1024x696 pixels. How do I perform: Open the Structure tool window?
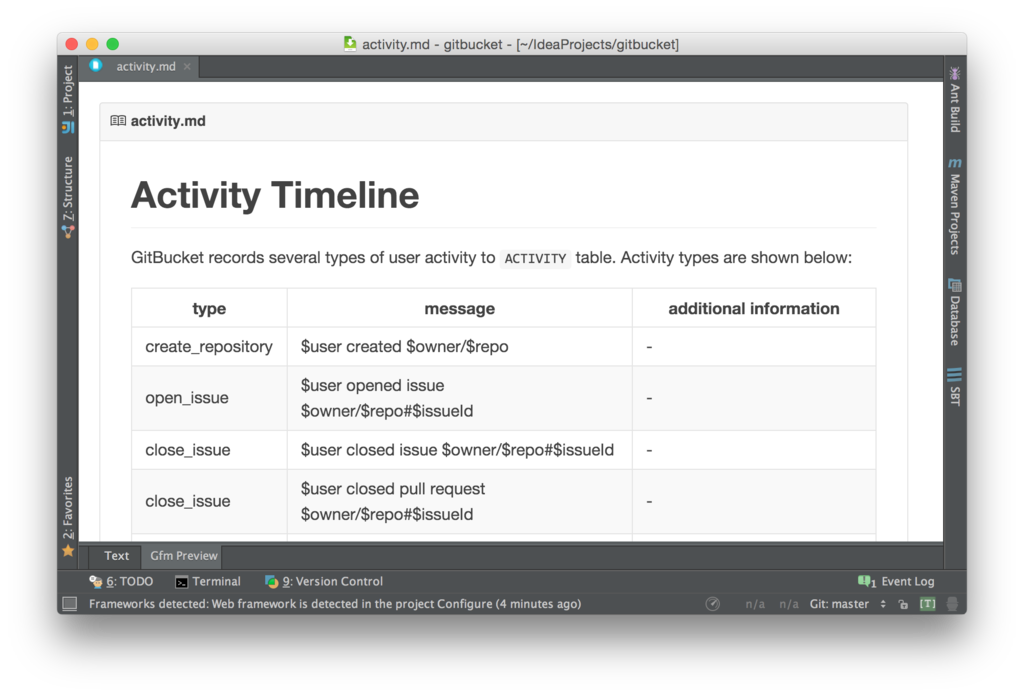[x=68, y=196]
